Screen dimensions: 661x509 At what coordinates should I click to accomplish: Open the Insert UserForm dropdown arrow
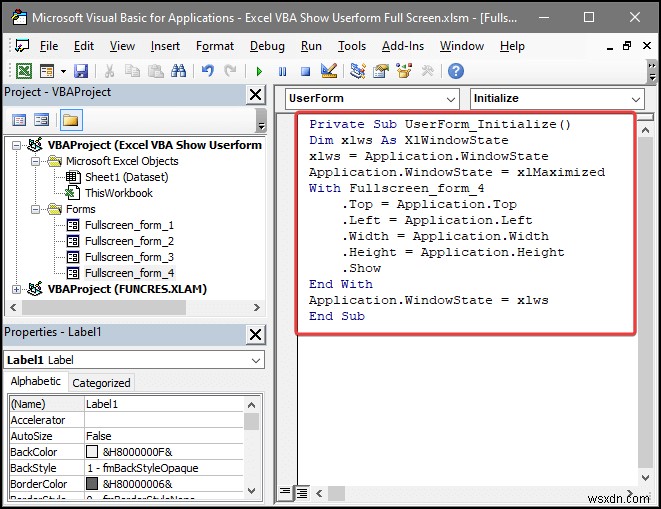(x=63, y=71)
